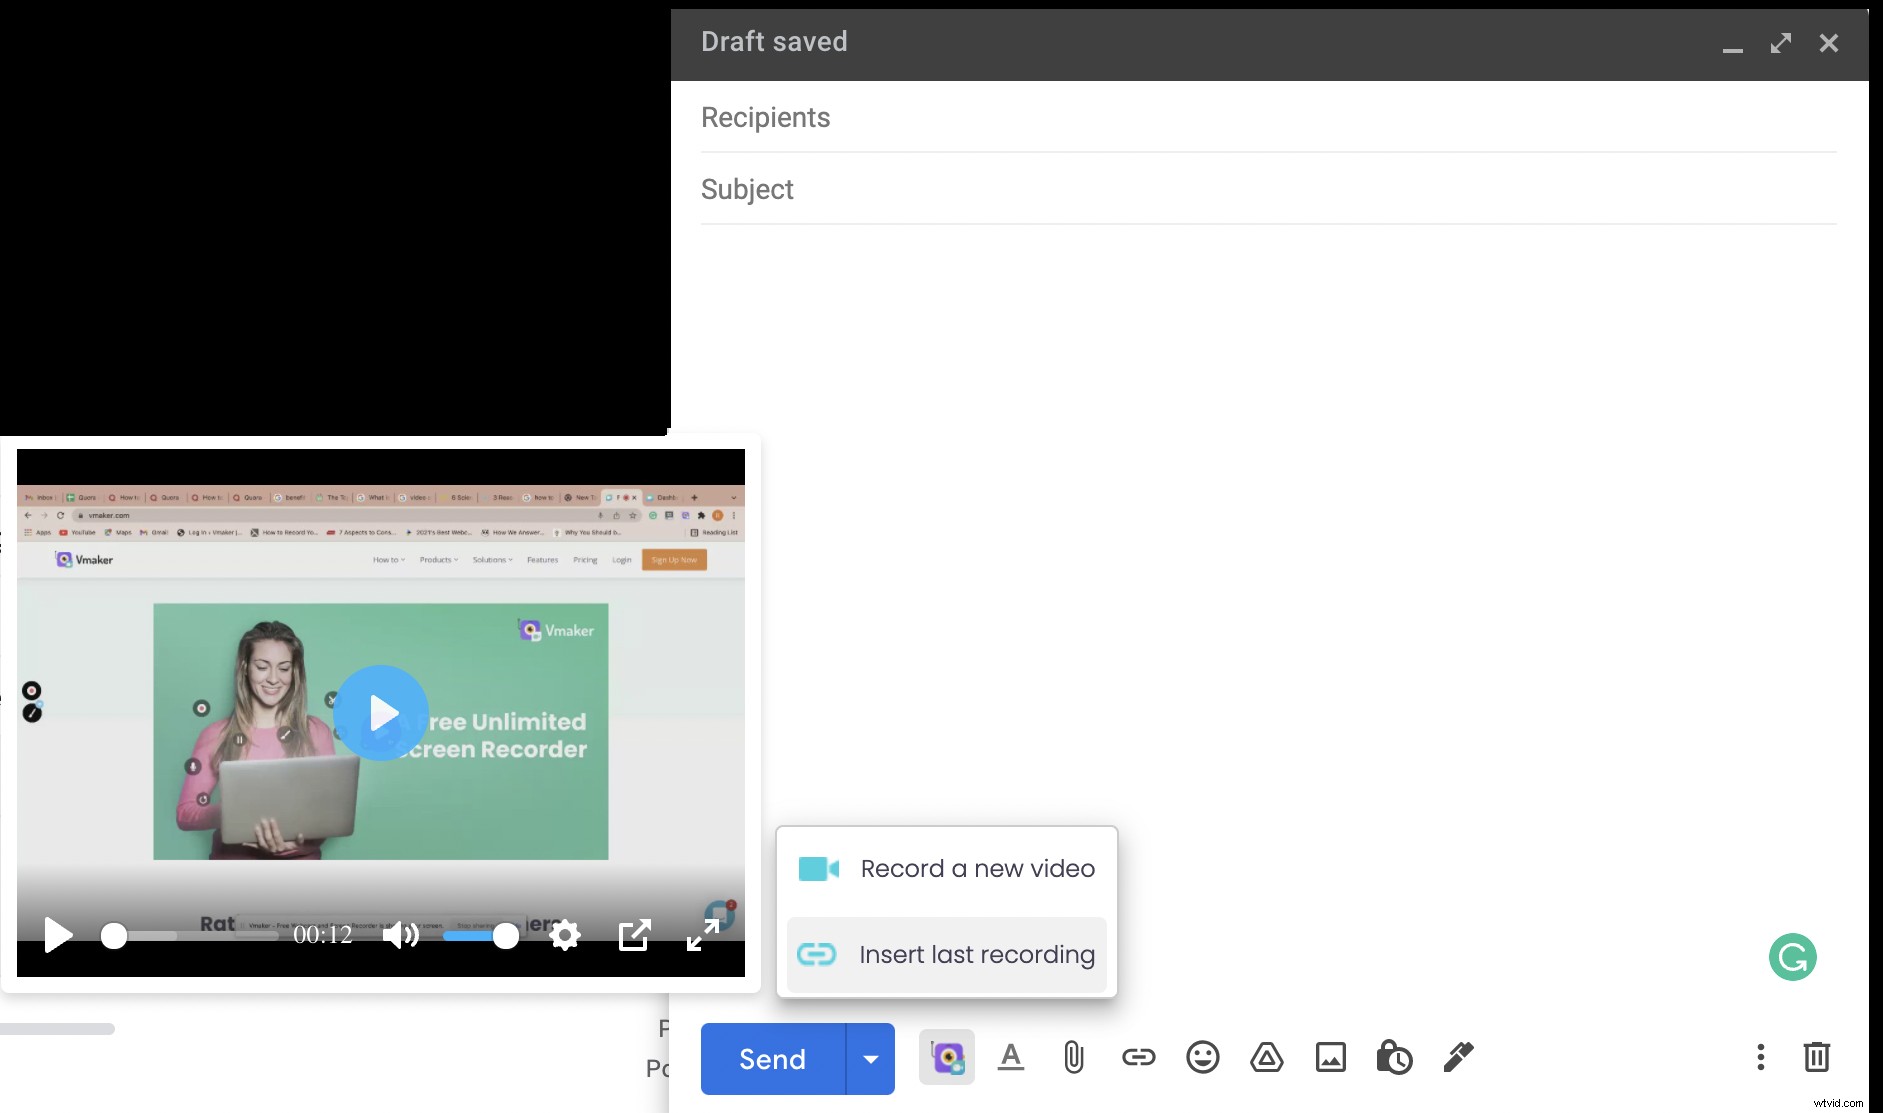Open the Grammarly assistant
The height and width of the screenshot is (1113, 1883).
(1791, 957)
